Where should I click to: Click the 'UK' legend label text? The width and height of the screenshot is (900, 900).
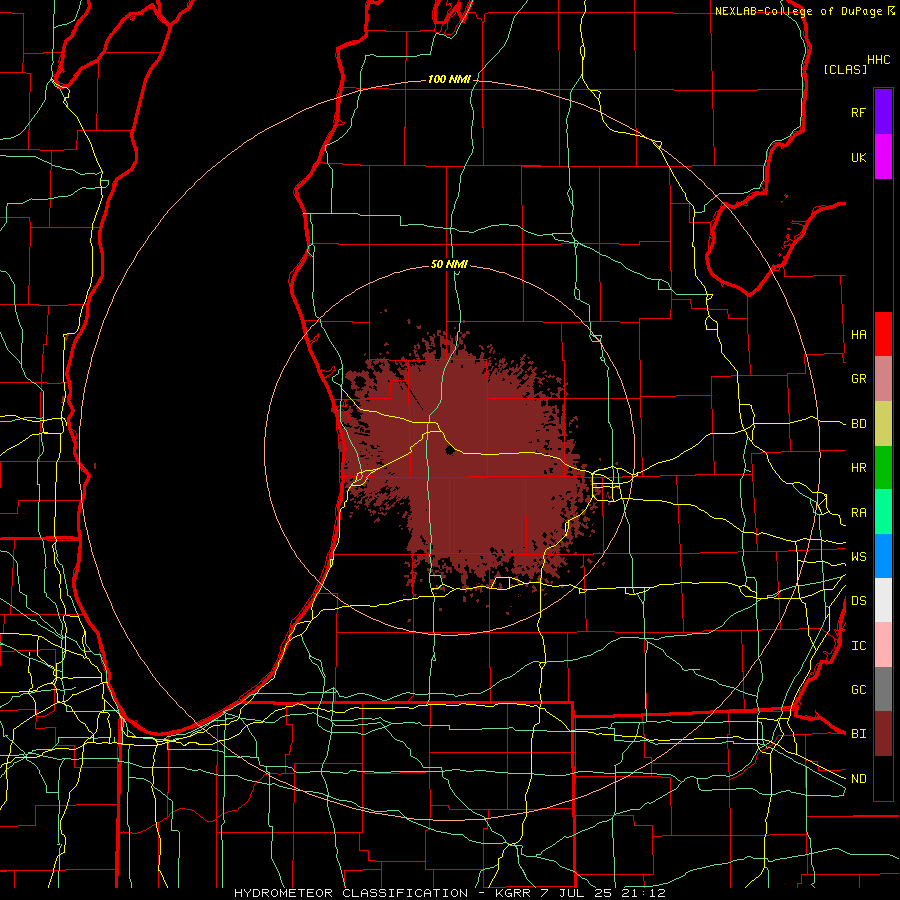[x=858, y=157]
